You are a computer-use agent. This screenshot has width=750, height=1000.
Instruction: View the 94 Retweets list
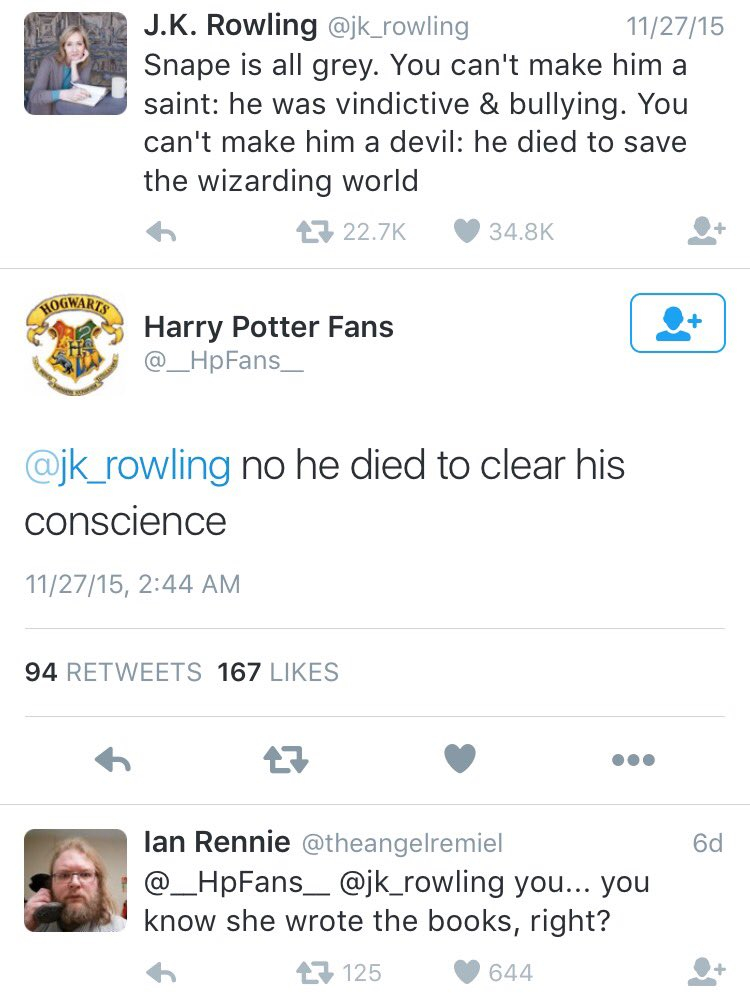click(x=112, y=672)
